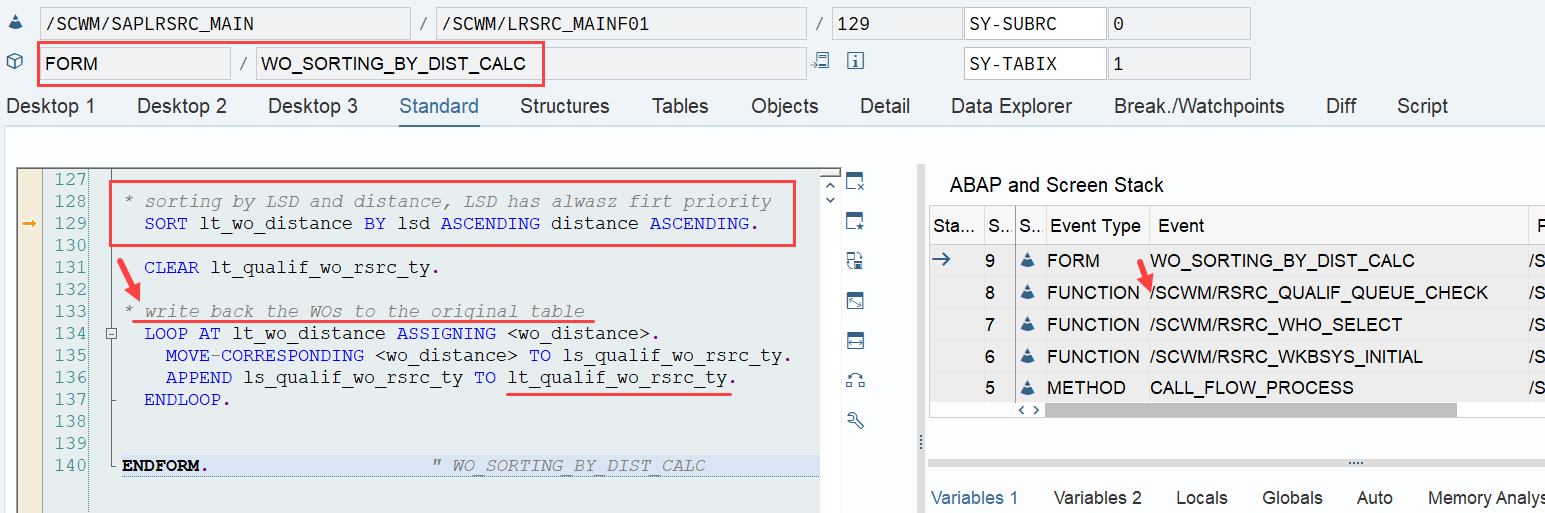Collapse the LOOP block at line 134

tap(110, 334)
